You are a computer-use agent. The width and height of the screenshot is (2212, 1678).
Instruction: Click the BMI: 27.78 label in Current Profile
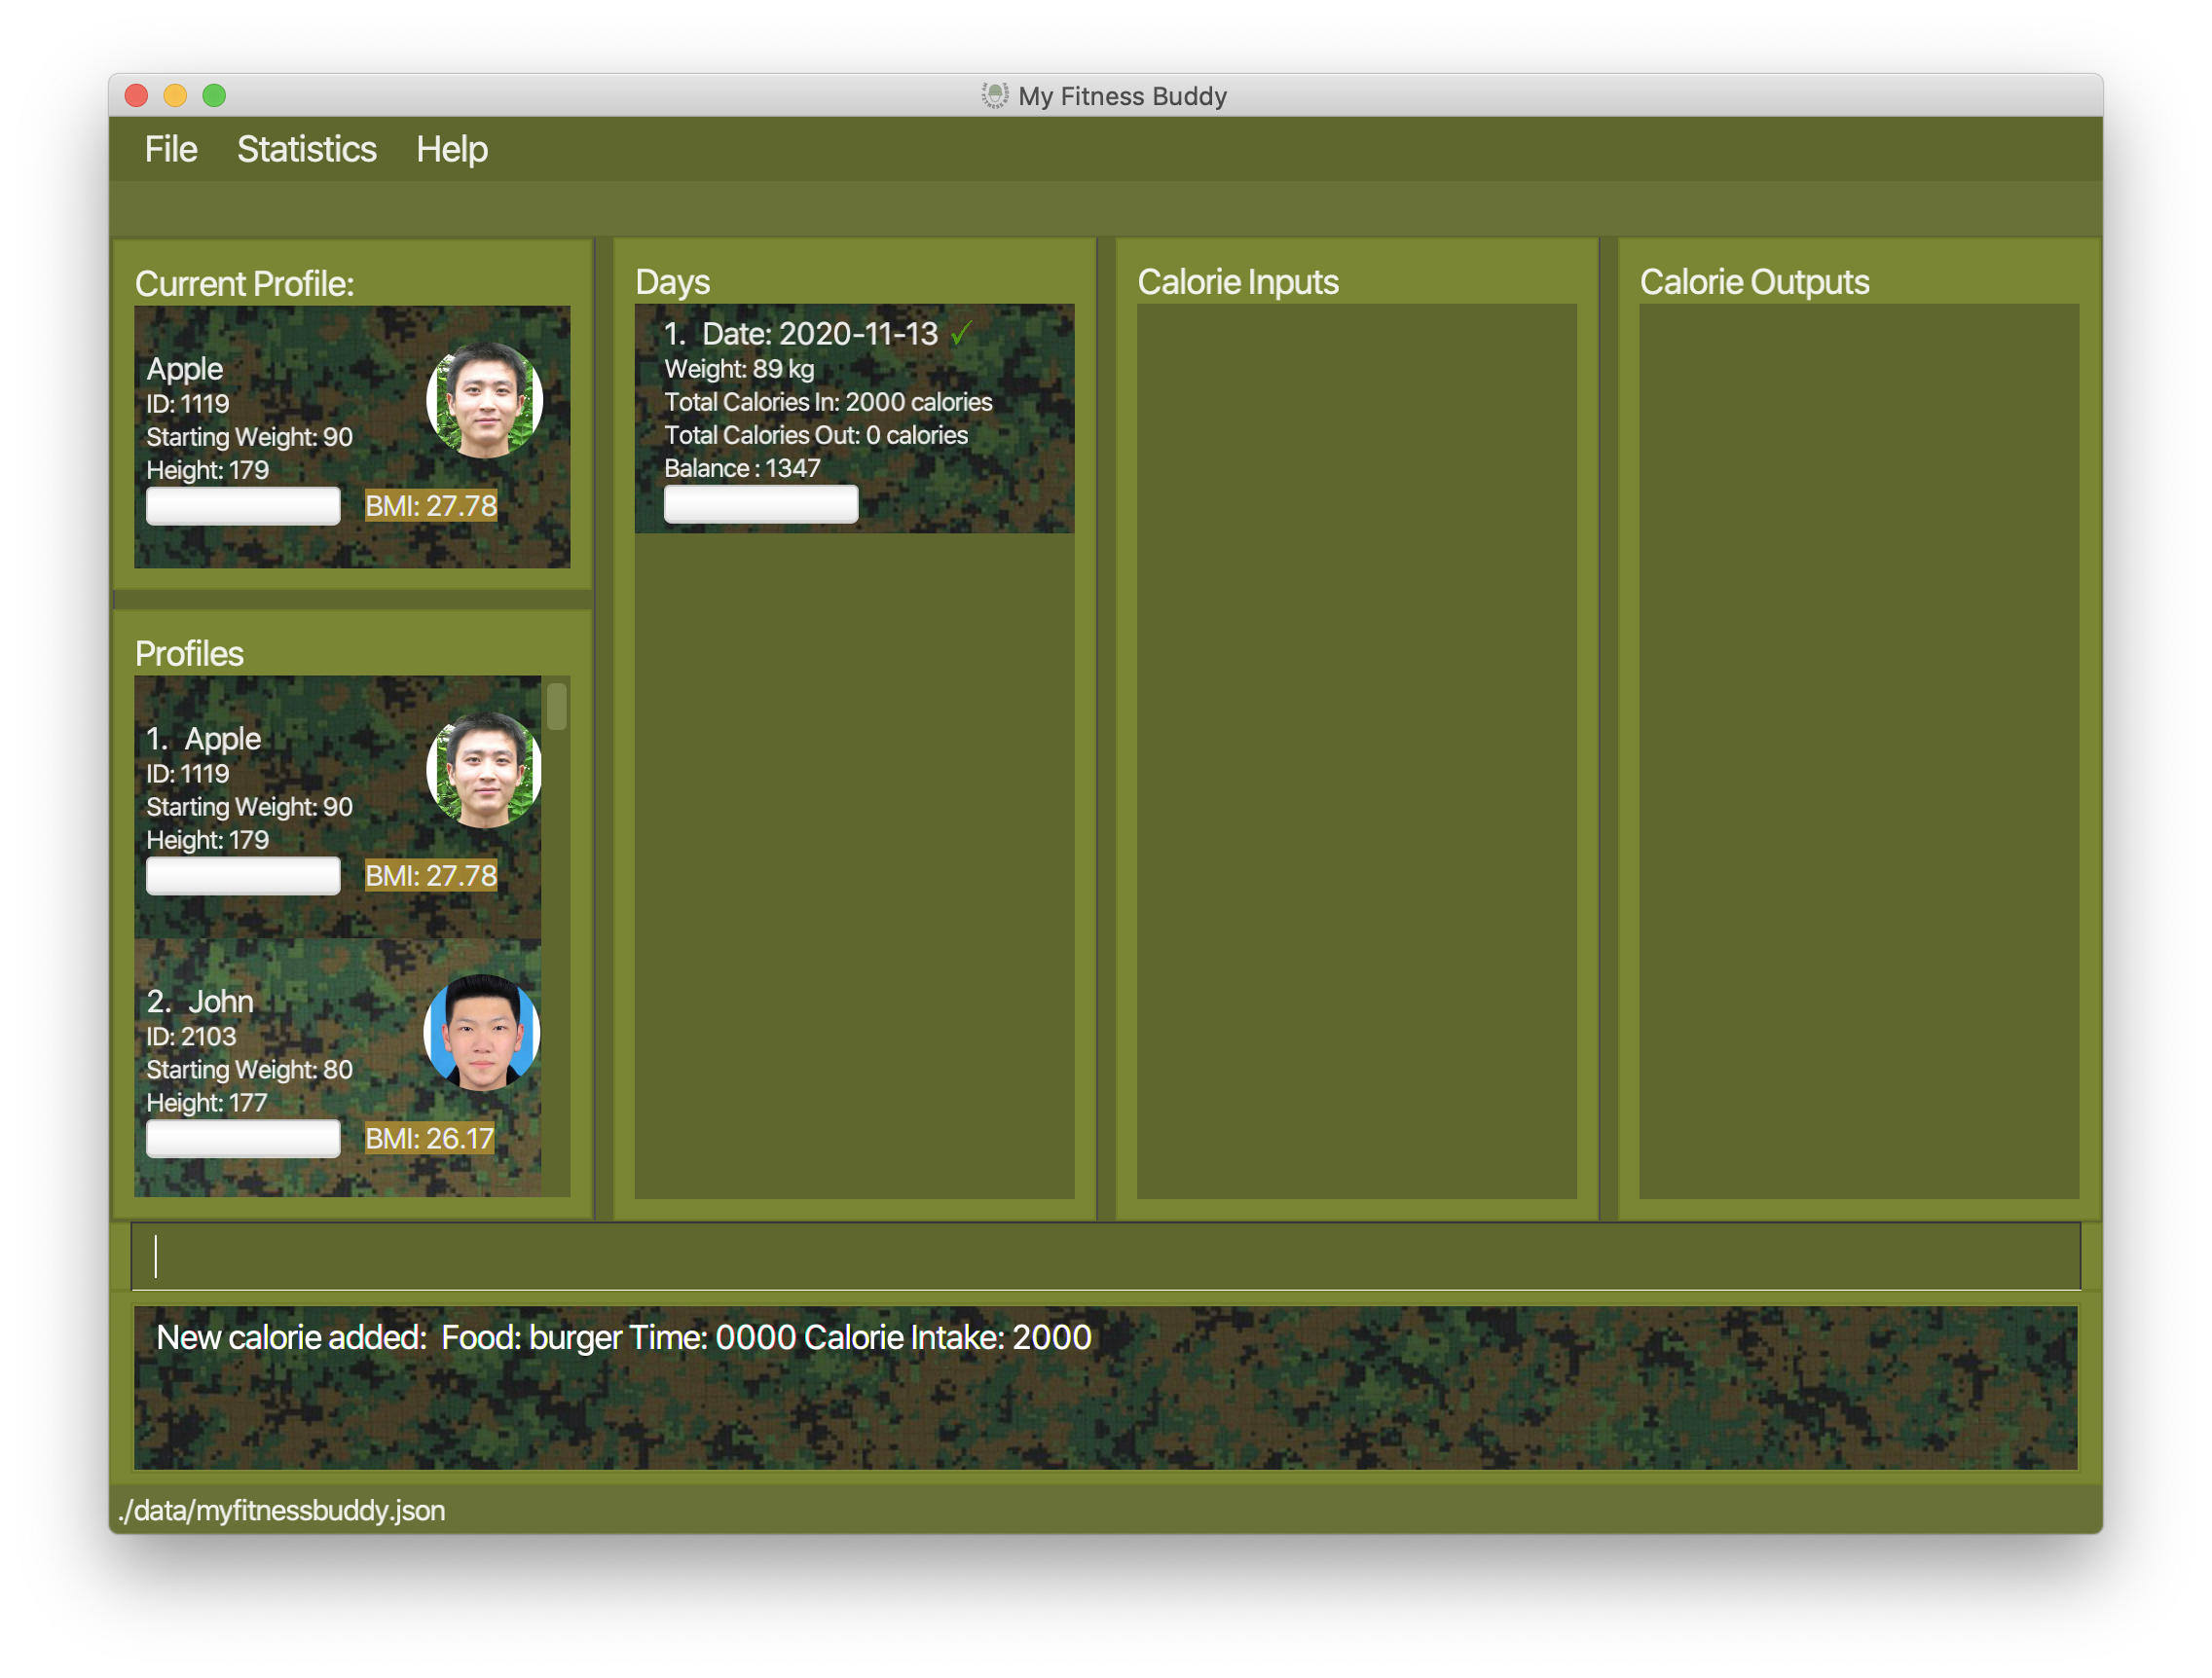(430, 506)
